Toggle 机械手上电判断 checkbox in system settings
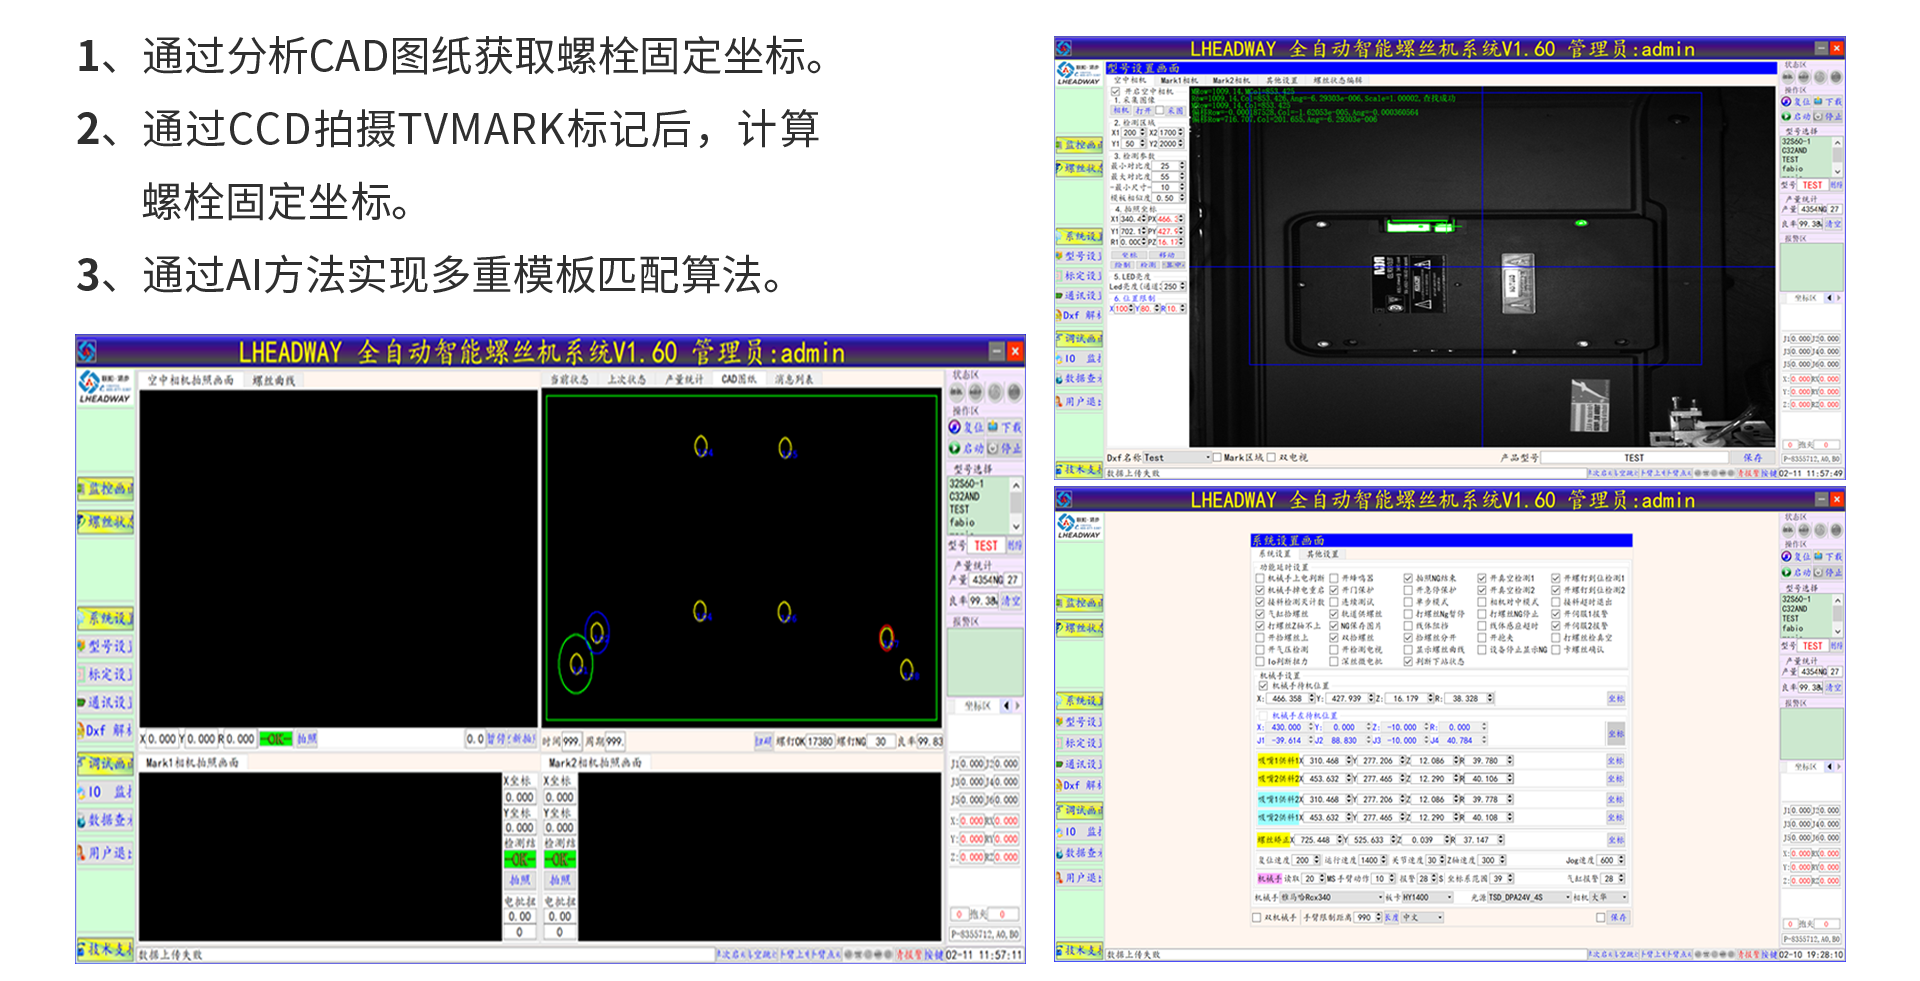The width and height of the screenshot is (1920, 981). coord(1260,578)
